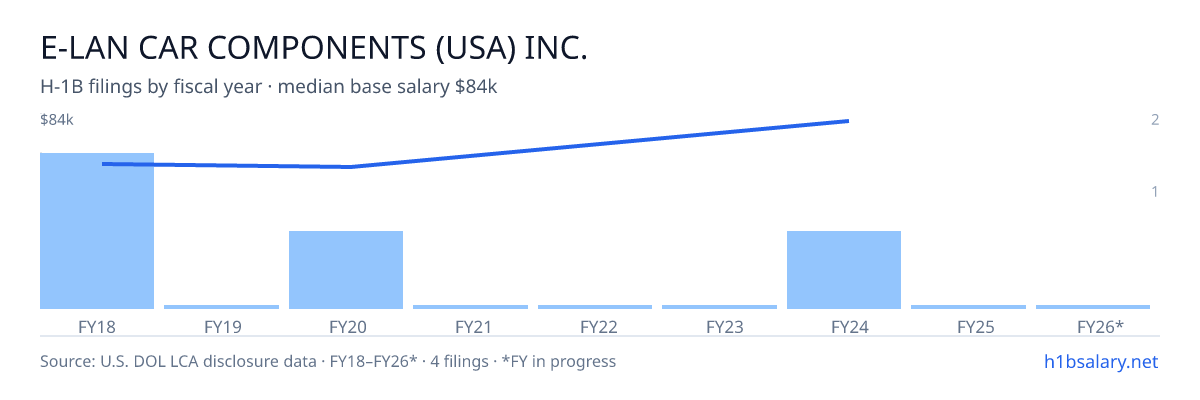Click the H-1B filings subtitle text
This screenshot has width=1200, height=400.
coord(269,87)
